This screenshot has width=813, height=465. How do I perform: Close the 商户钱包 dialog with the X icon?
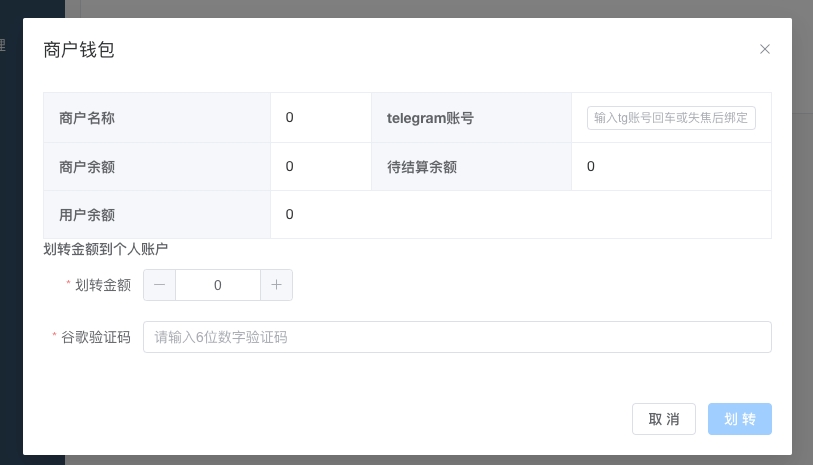coord(765,49)
